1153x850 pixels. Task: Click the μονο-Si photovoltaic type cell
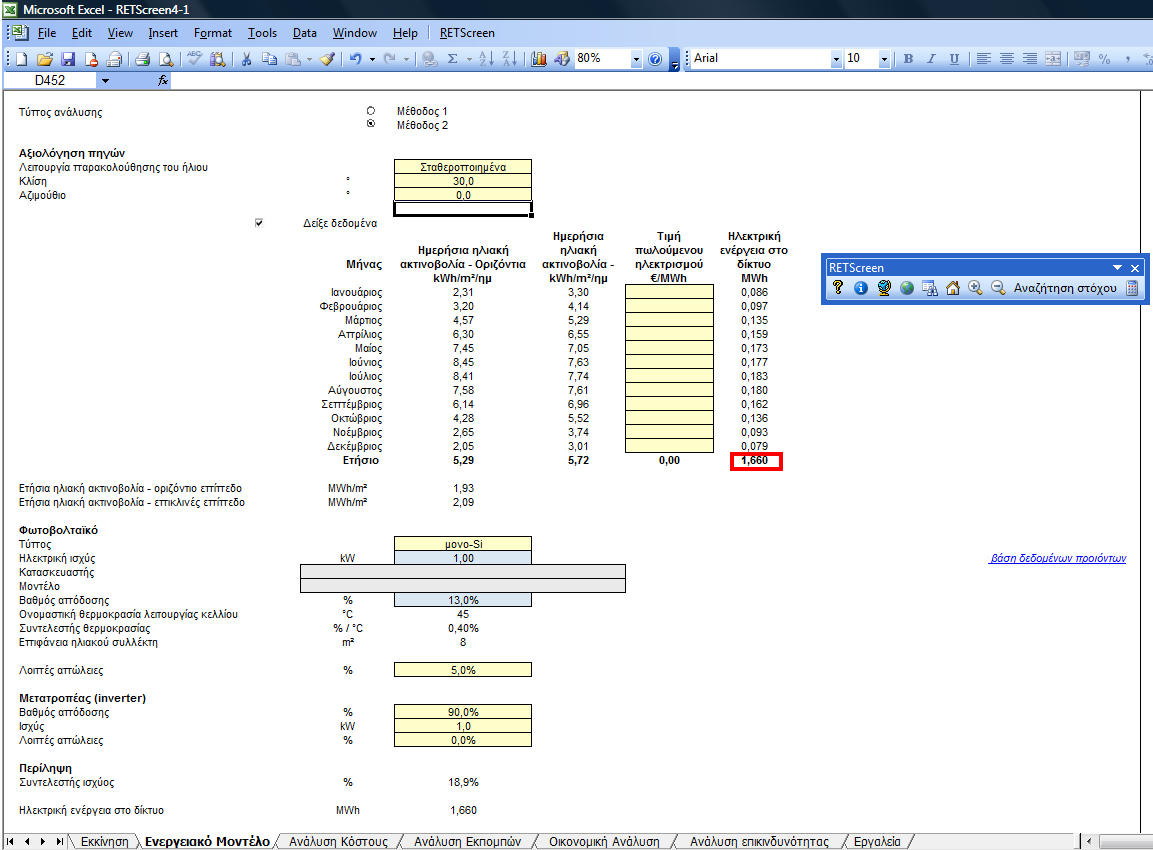[463, 544]
